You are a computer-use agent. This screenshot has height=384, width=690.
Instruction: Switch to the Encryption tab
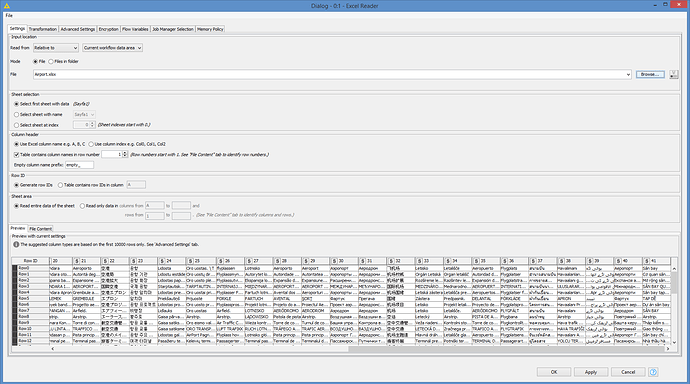tap(108, 29)
